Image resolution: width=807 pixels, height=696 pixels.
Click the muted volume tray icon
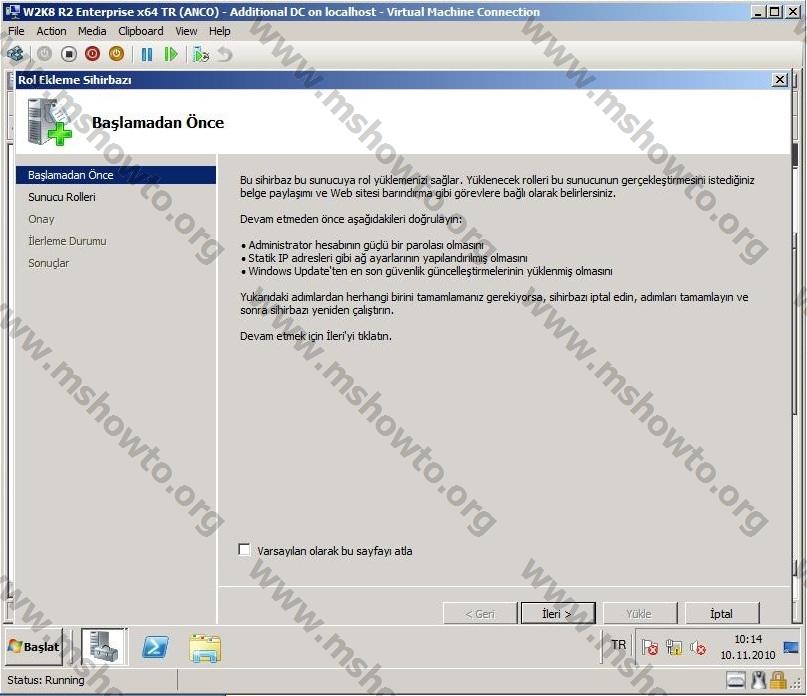click(698, 647)
